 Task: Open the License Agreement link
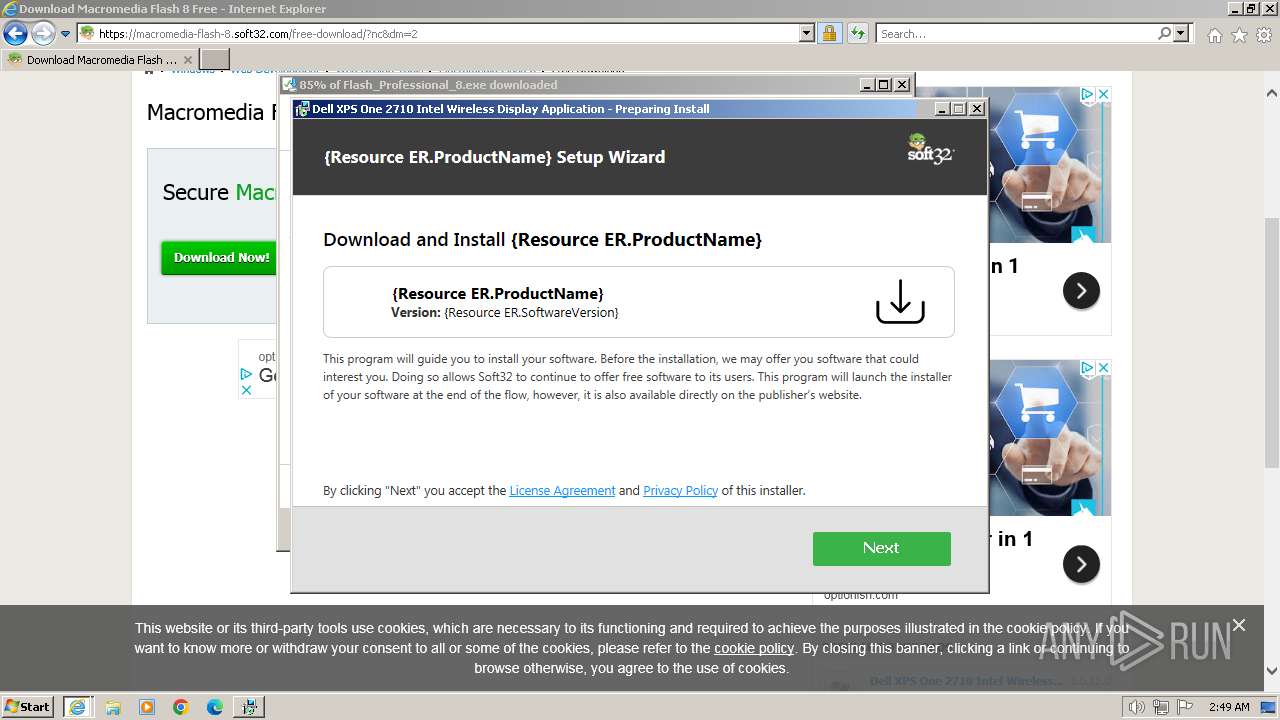pyautogui.click(x=562, y=491)
